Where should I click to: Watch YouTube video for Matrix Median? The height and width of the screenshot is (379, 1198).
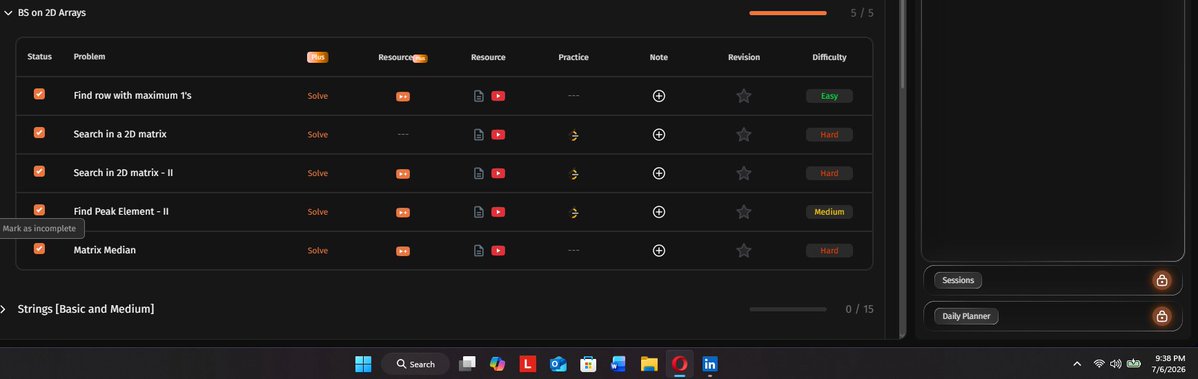tap(498, 251)
